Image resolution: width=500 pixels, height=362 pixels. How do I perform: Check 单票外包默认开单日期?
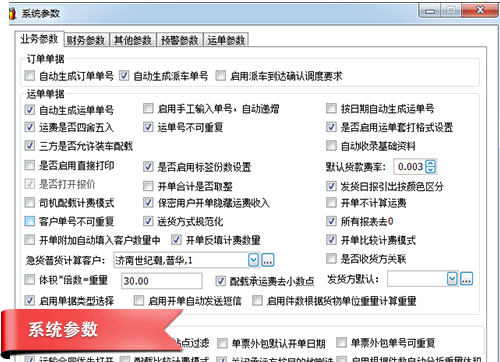tap(222, 343)
